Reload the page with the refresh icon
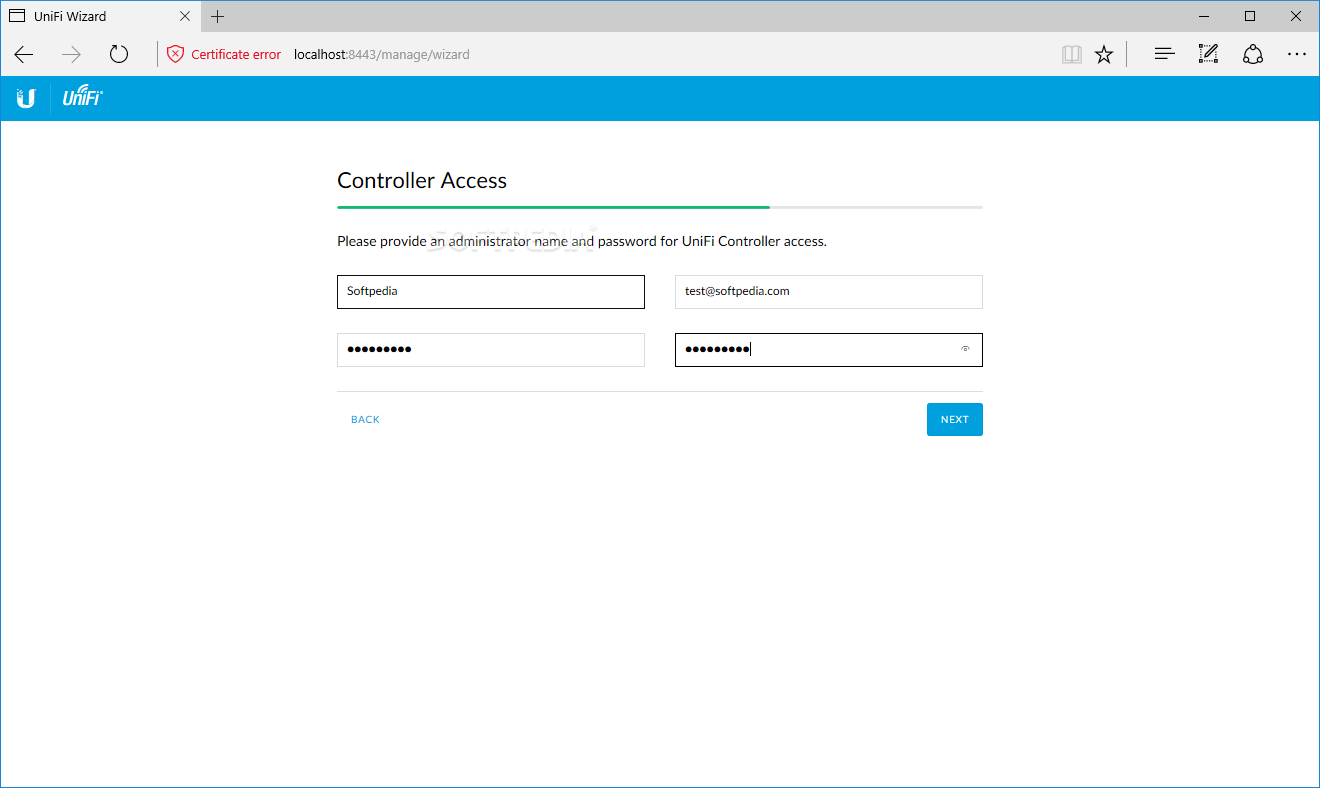Viewport: 1320px width, 788px height. click(x=119, y=54)
